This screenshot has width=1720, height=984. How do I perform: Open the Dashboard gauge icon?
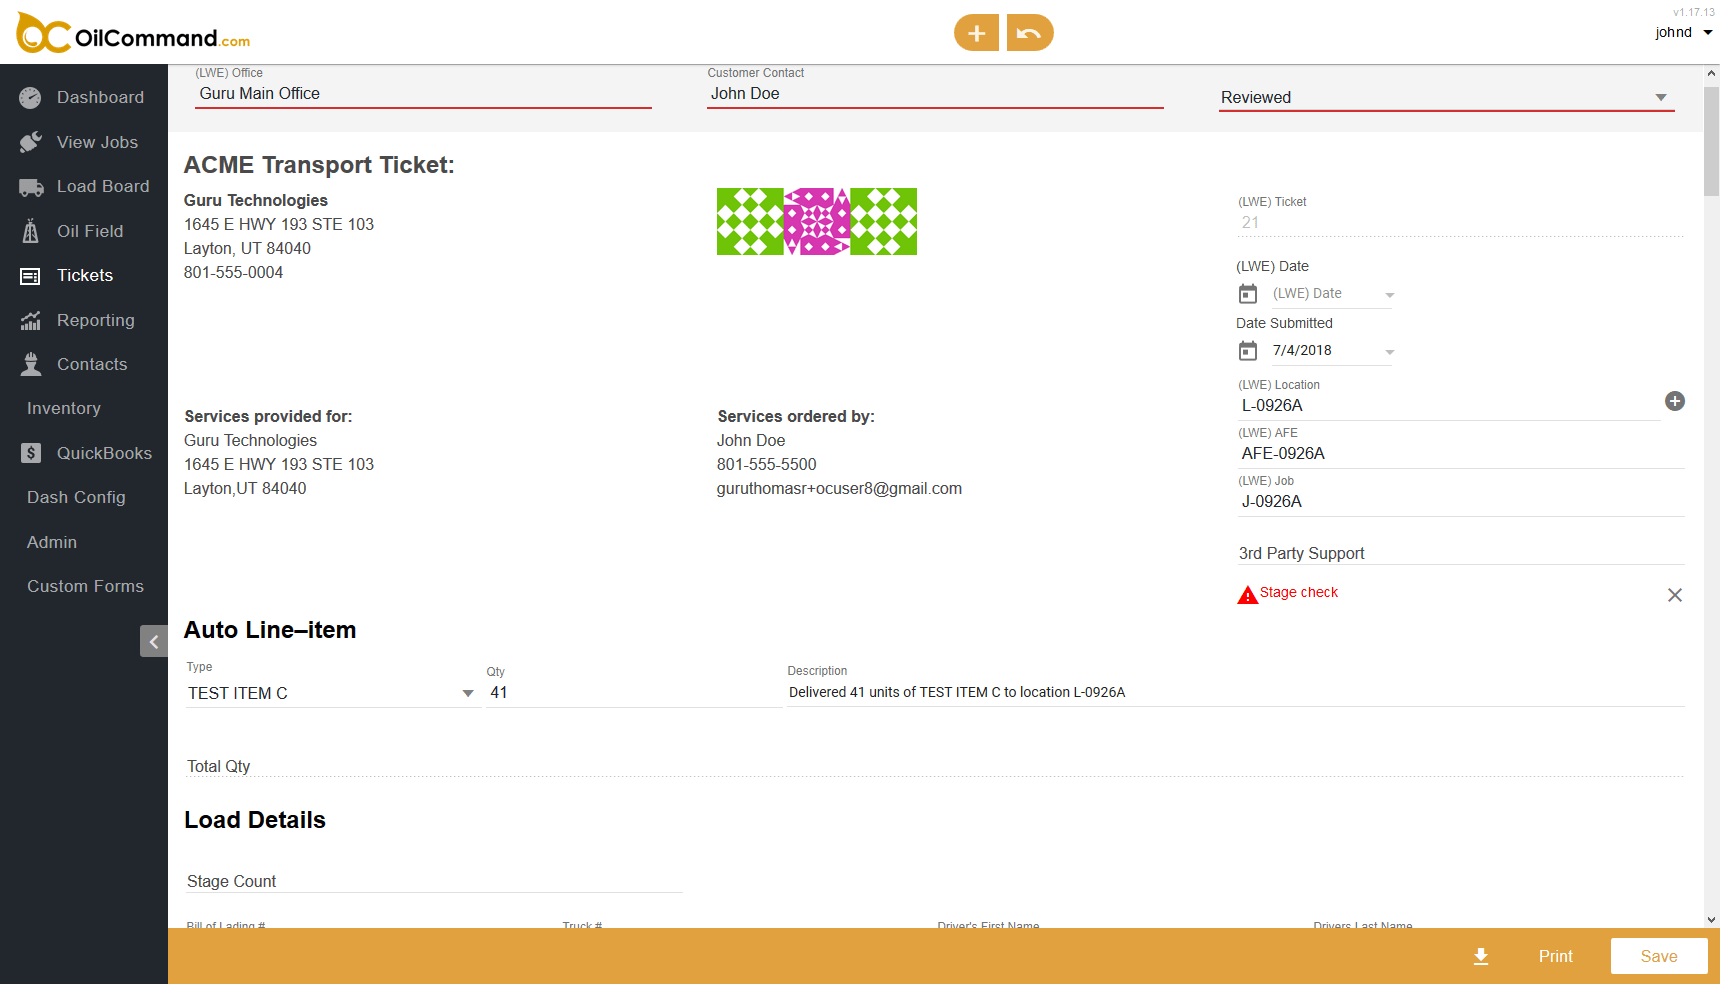[x=31, y=97]
